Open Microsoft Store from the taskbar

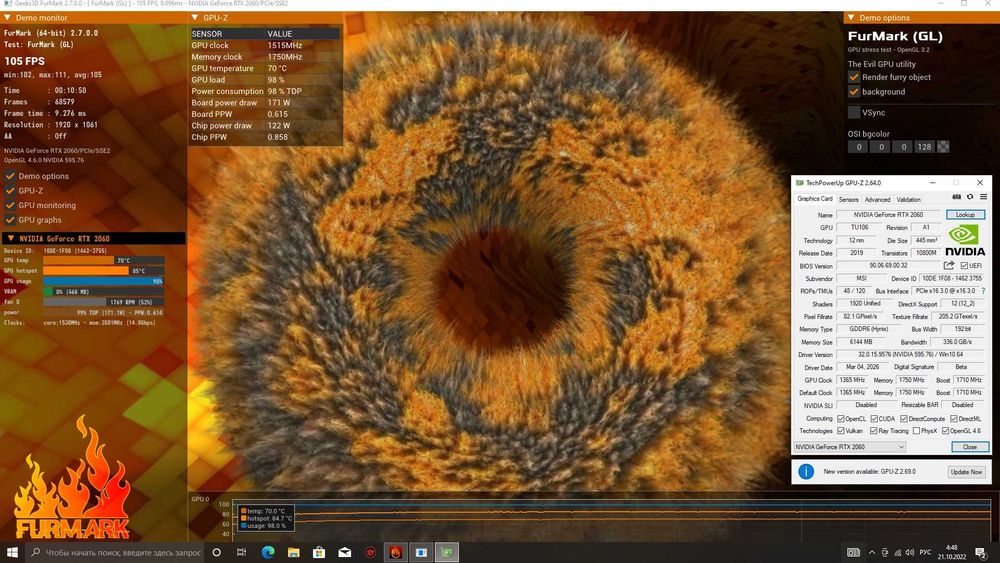coord(319,552)
